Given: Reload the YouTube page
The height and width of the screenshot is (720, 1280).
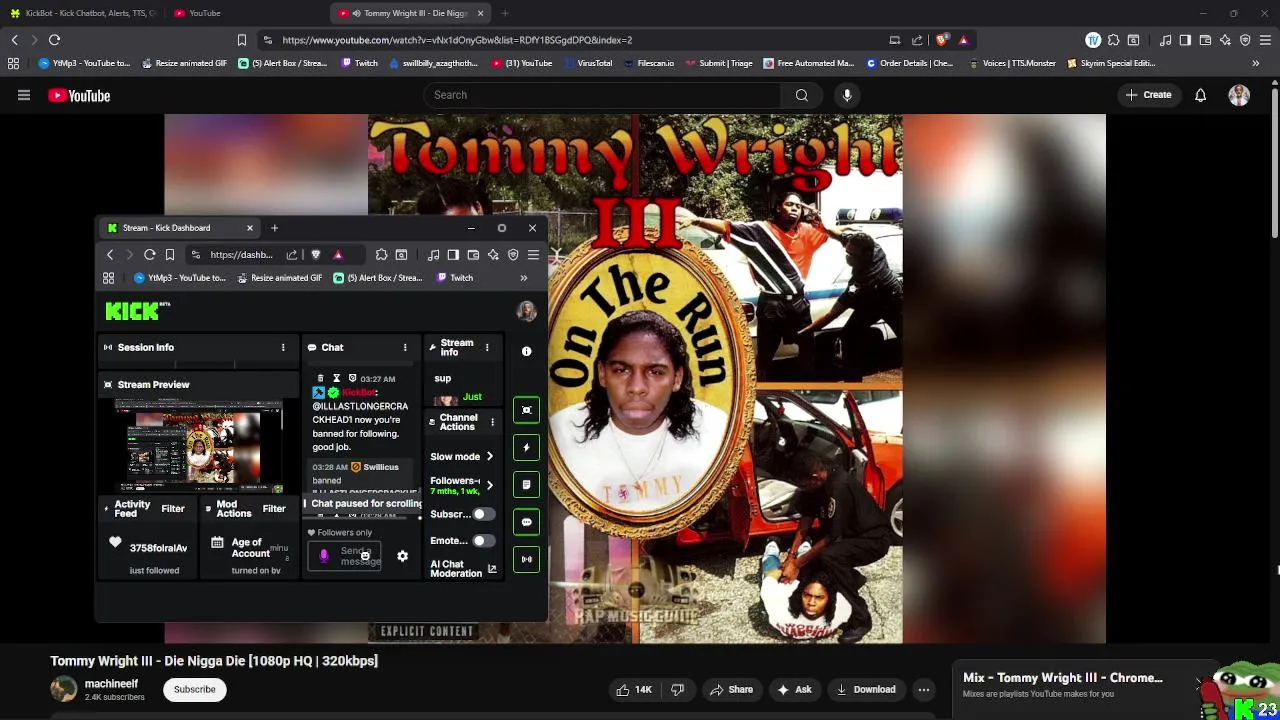Looking at the screenshot, I should (x=55, y=40).
